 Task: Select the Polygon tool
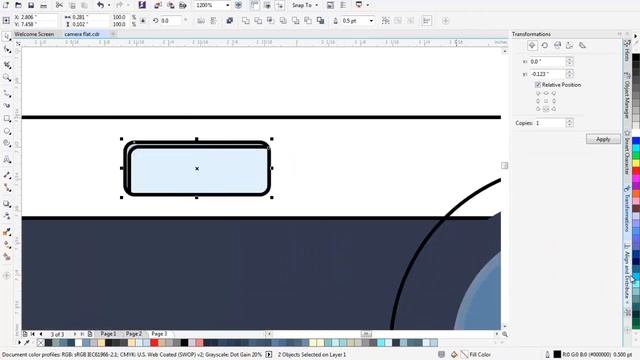7,143
